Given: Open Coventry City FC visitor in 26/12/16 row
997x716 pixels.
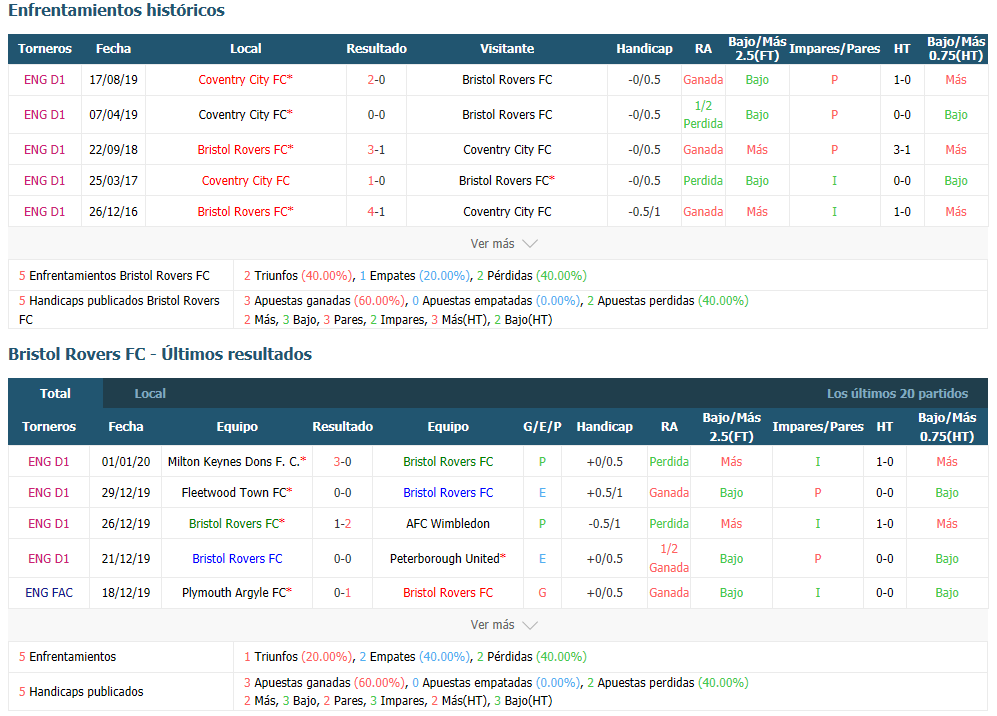Looking at the screenshot, I should 507,212.
